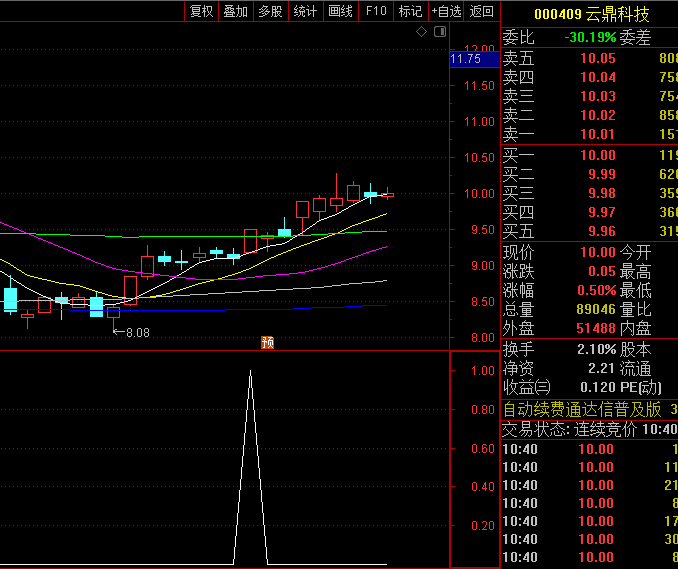Switch to 多股 multi-stock view
The width and height of the screenshot is (678, 569).
pos(270,11)
